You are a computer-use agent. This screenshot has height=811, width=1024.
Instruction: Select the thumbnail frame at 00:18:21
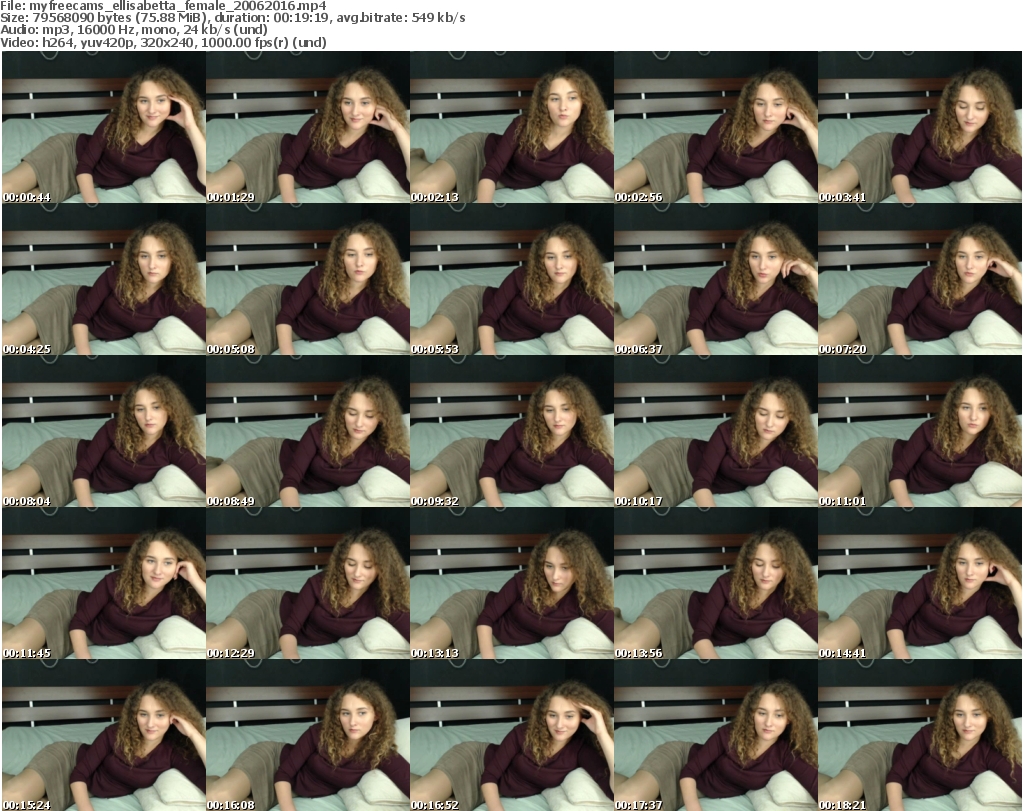click(x=920, y=735)
